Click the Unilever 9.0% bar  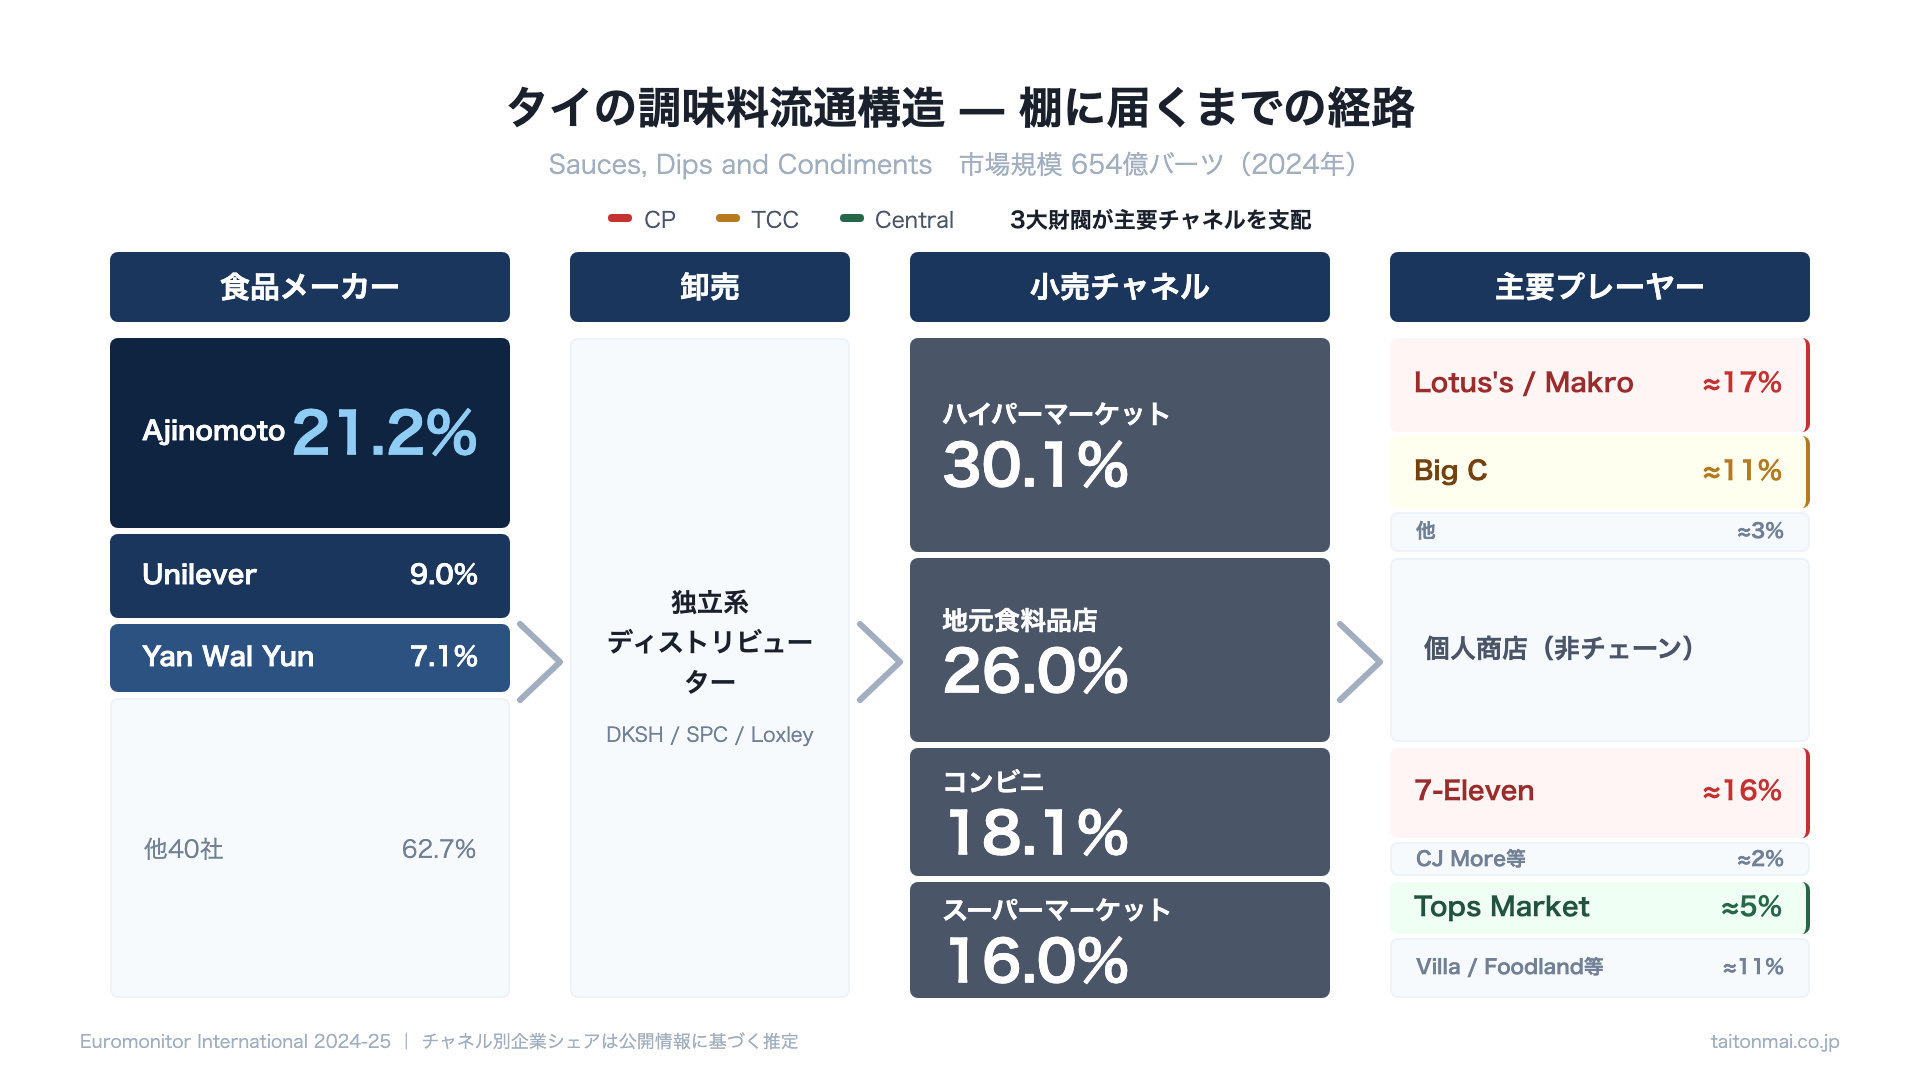310,575
